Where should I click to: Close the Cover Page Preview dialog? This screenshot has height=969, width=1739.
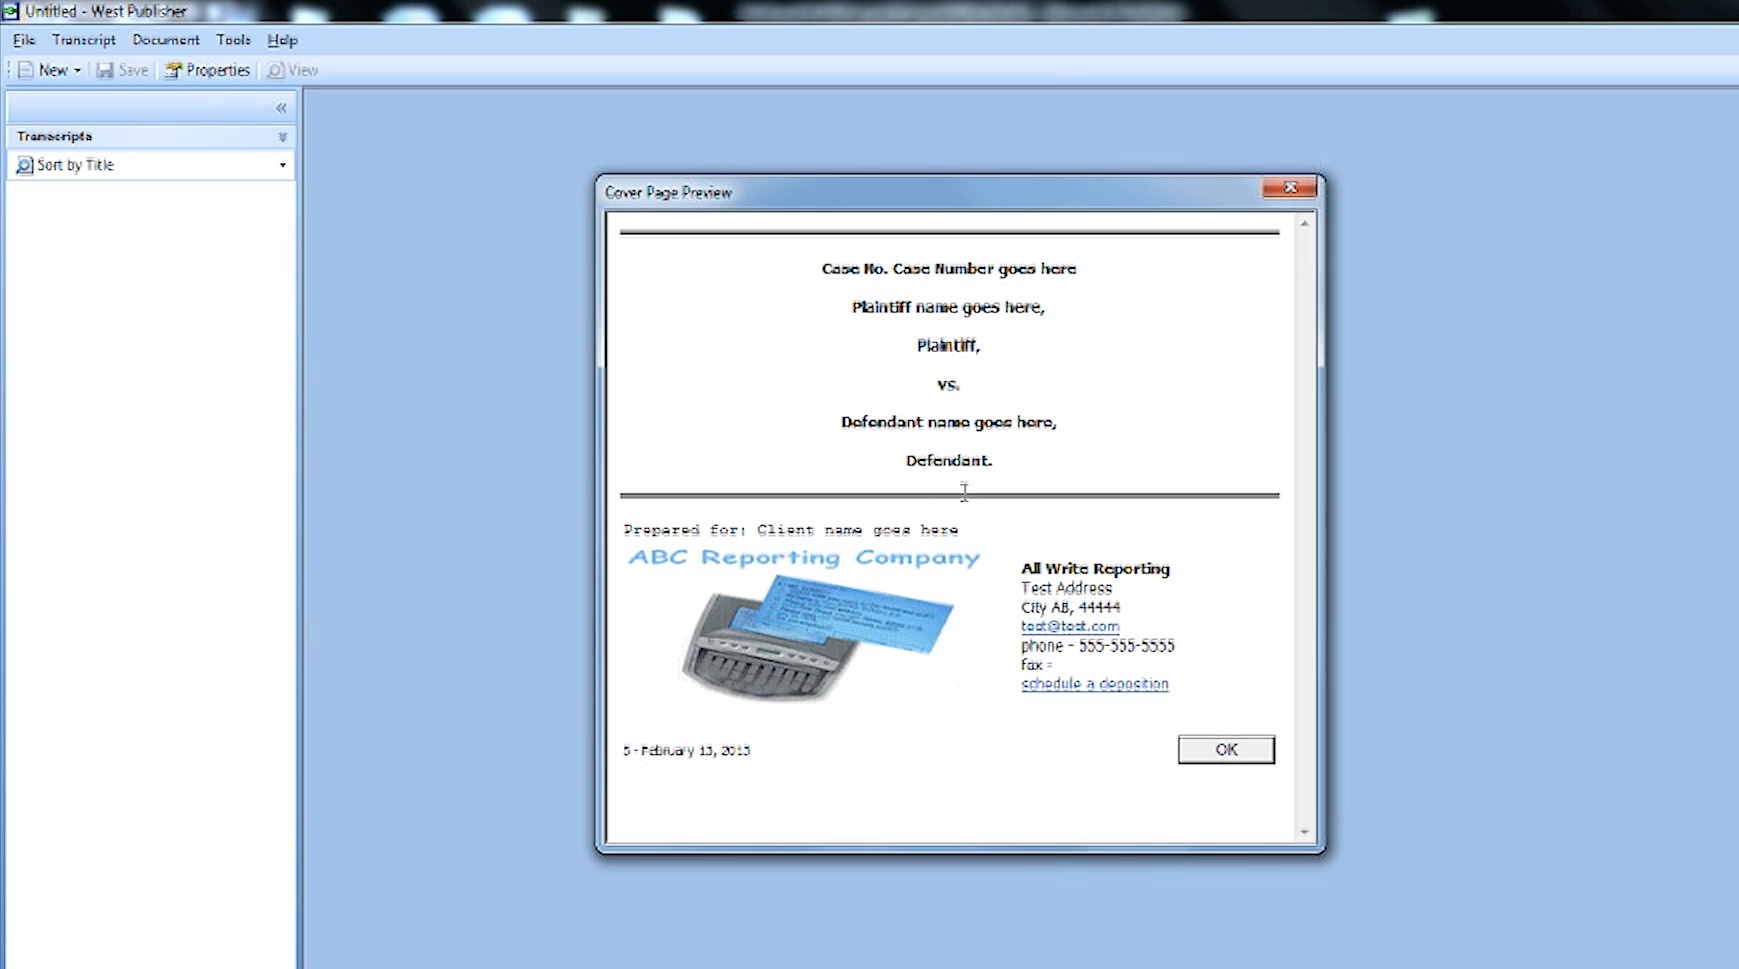tap(1289, 187)
